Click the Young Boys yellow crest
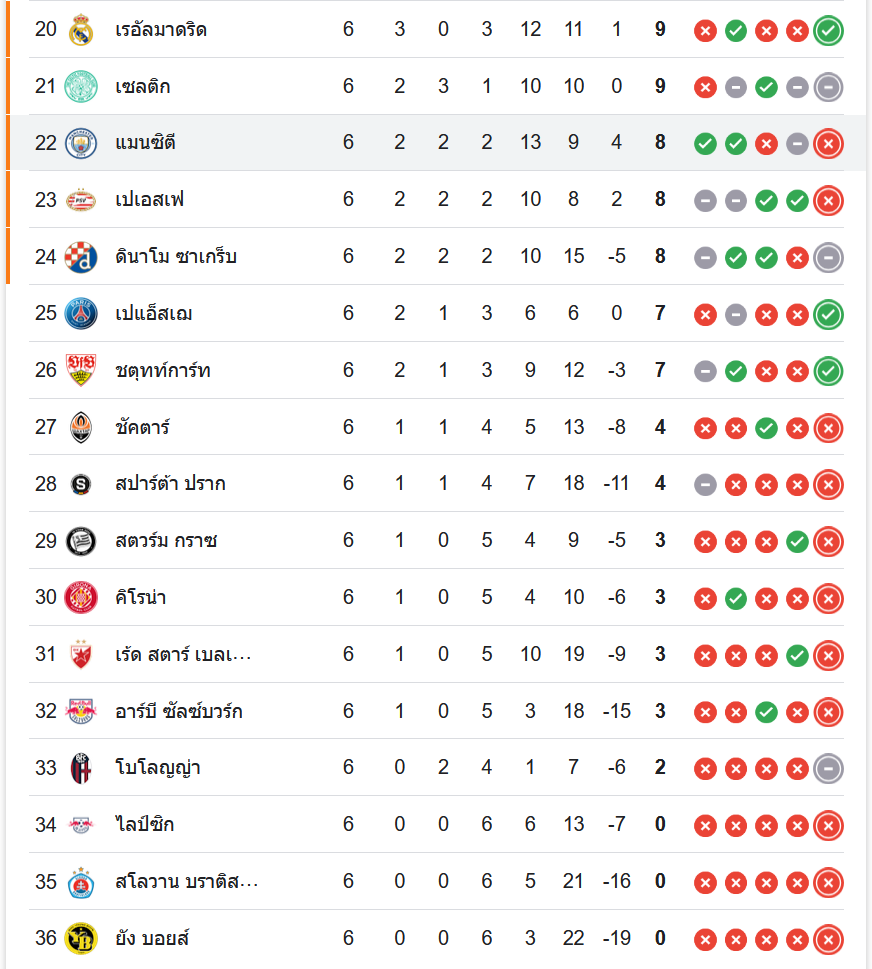 tap(80, 938)
